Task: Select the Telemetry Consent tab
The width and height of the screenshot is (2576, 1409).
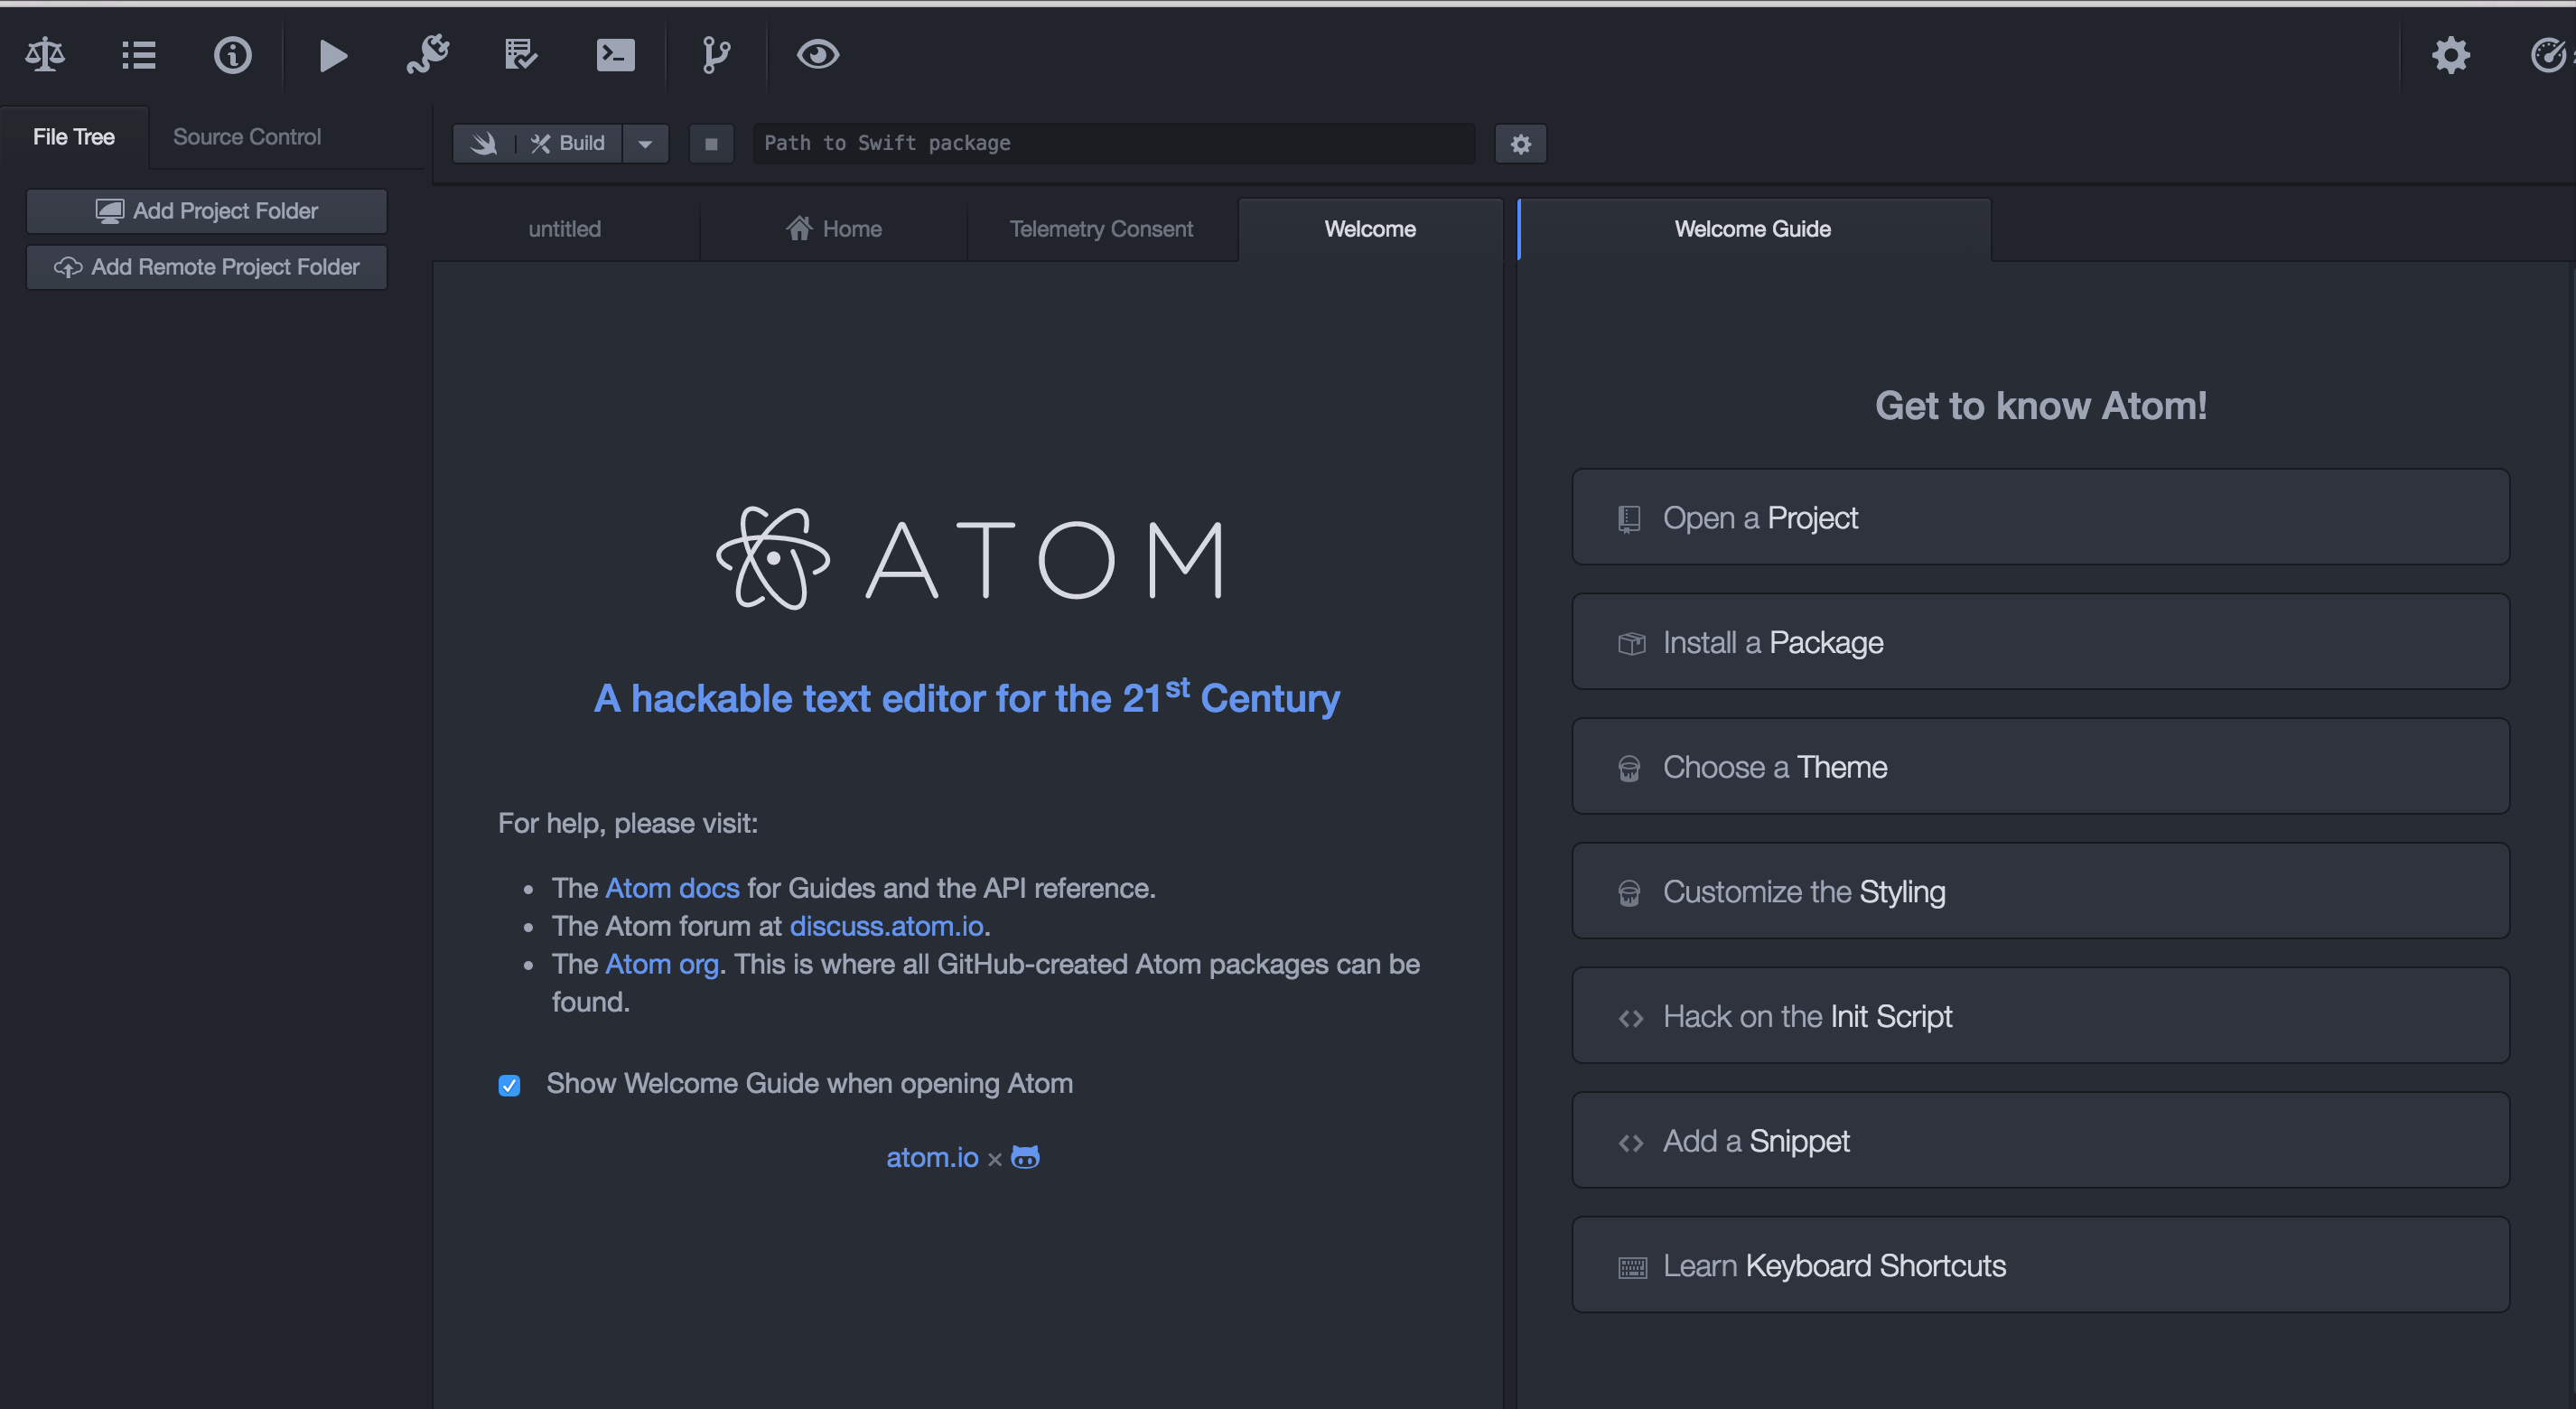Action: [1101, 229]
